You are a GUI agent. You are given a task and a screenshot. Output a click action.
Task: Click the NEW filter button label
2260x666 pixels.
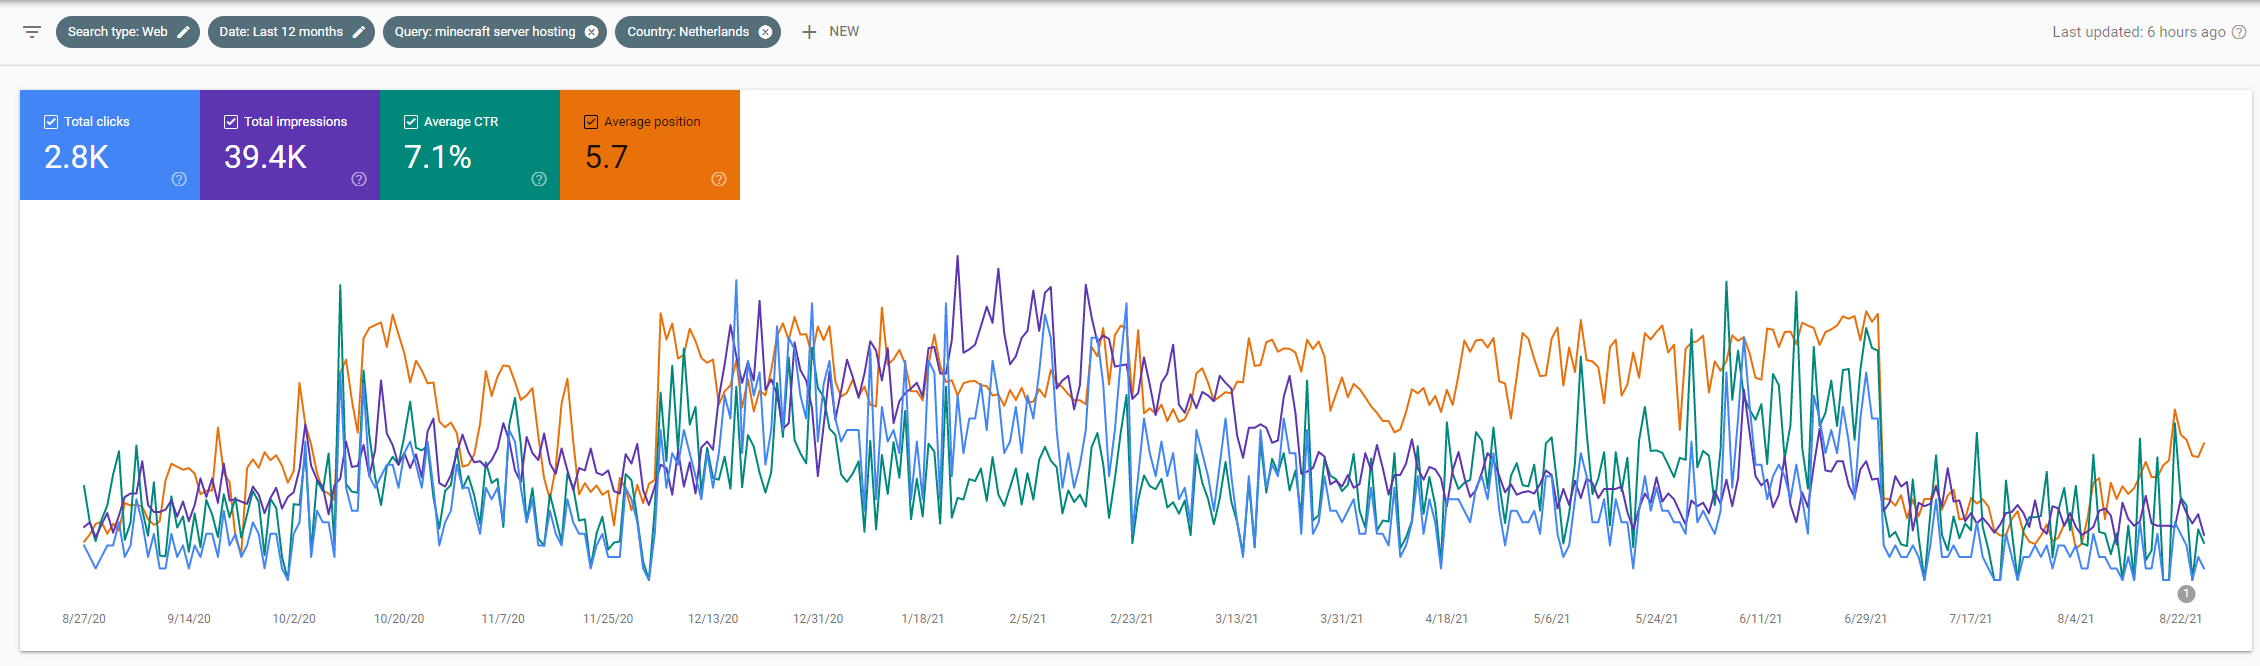click(844, 32)
